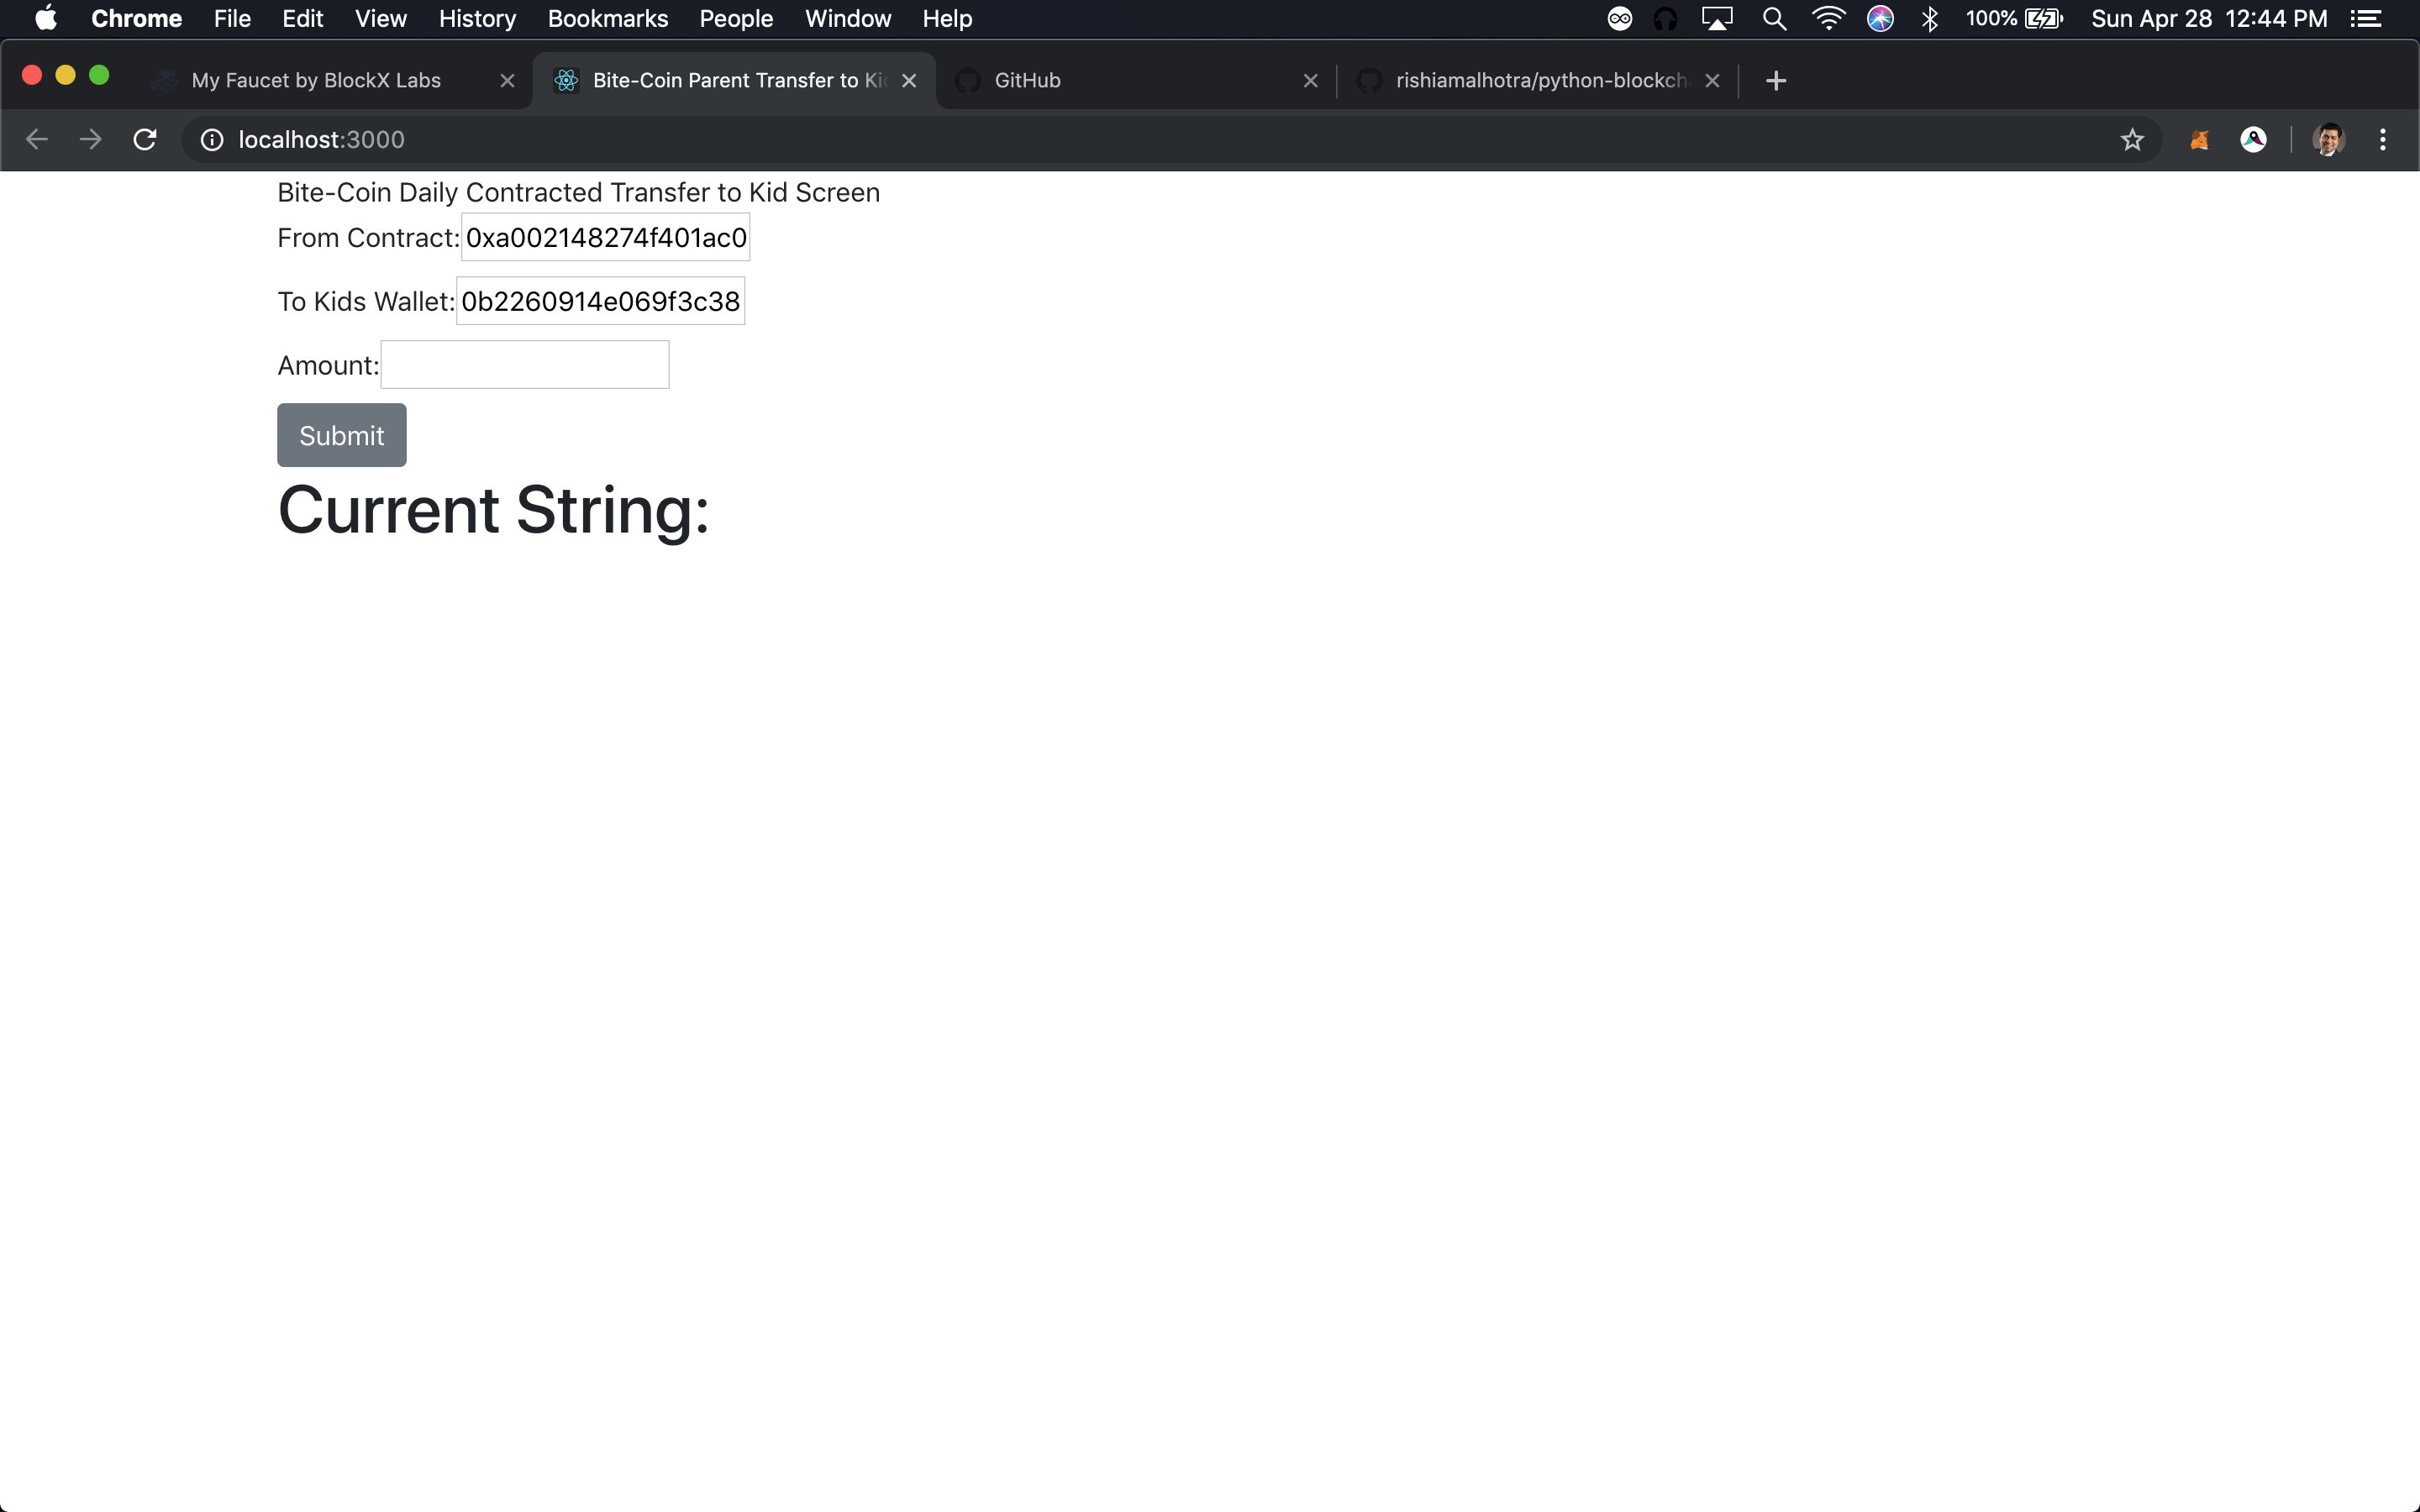Click the Siri icon in menu bar
The image size is (2420, 1512).
[1880, 19]
